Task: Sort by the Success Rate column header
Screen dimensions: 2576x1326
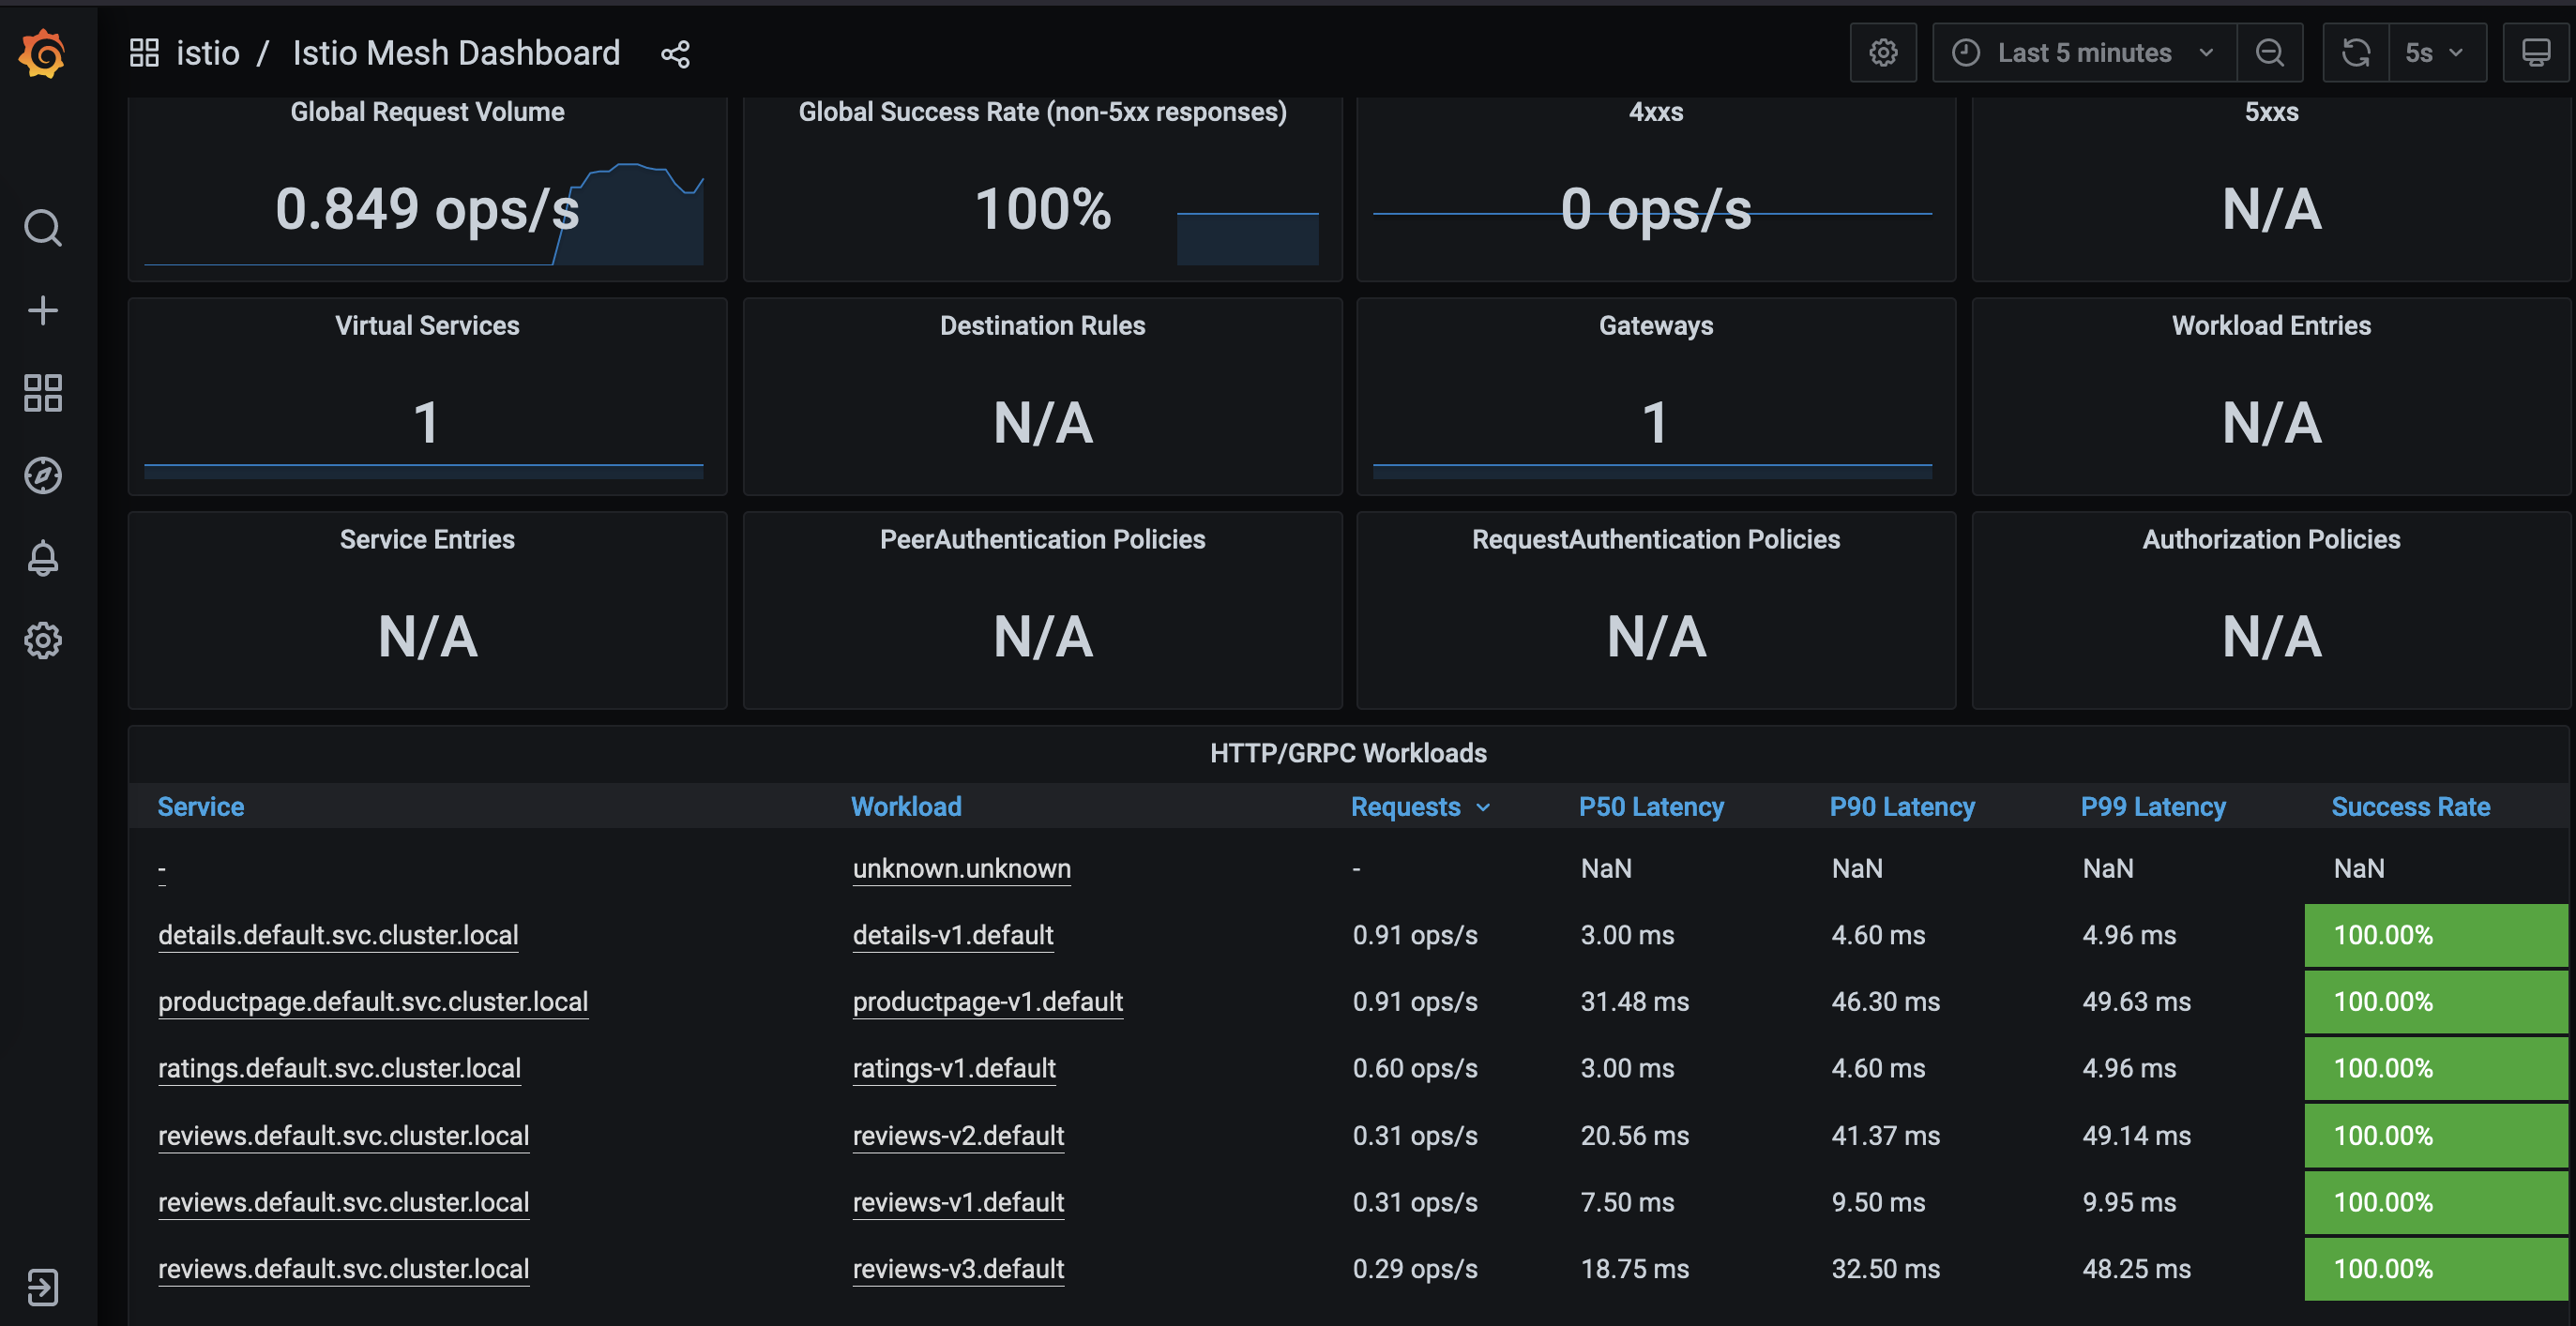Action: [2410, 807]
